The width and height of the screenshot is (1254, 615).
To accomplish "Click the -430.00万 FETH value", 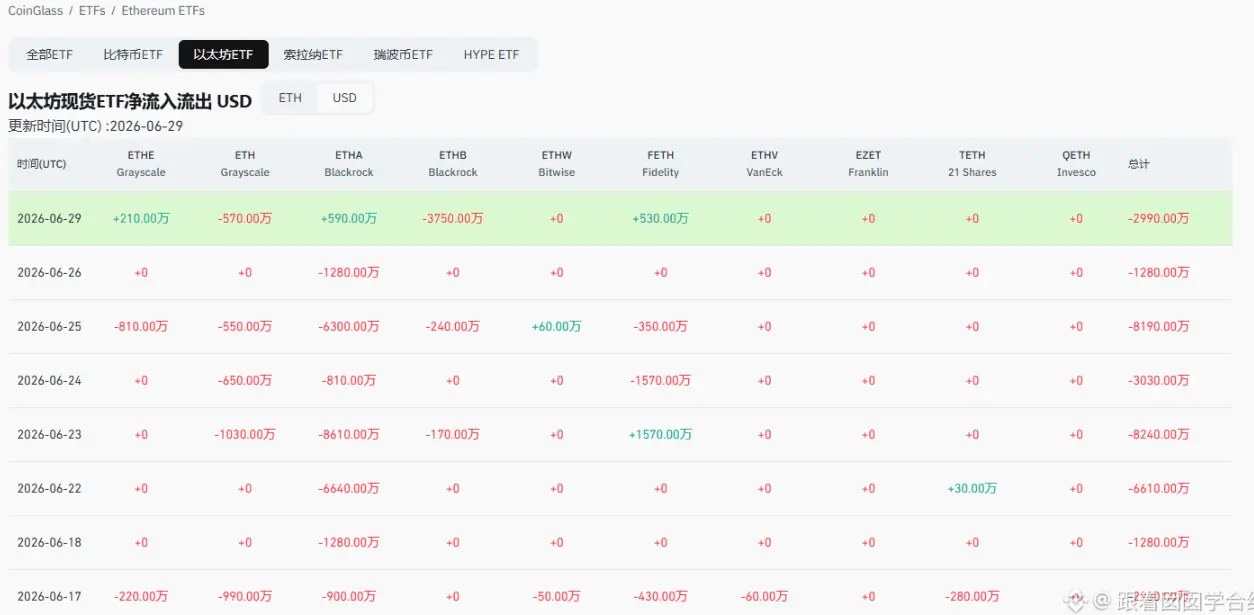I will tap(661, 596).
